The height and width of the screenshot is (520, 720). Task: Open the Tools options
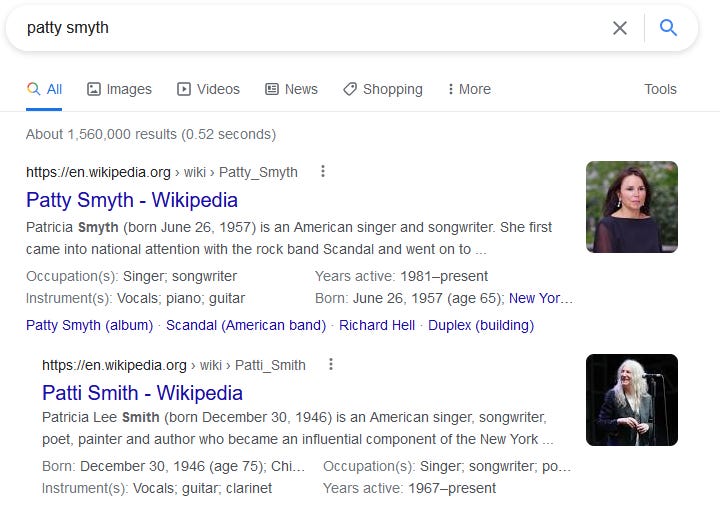point(660,89)
